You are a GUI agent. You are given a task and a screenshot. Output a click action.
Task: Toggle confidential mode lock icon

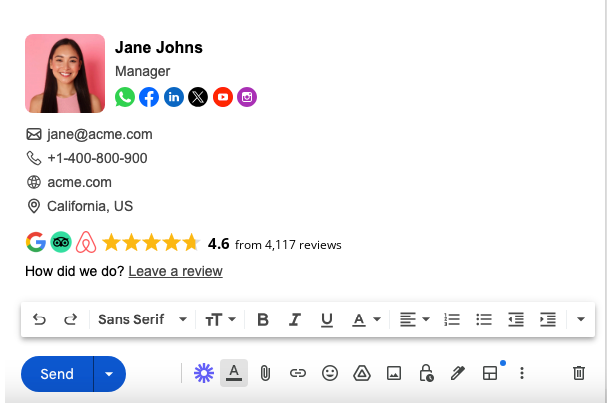point(426,373)
